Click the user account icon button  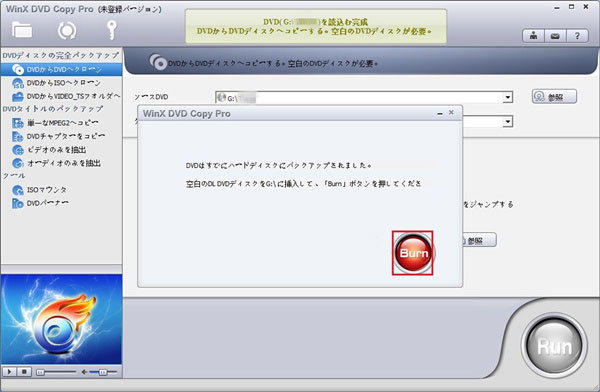[533, 36]
